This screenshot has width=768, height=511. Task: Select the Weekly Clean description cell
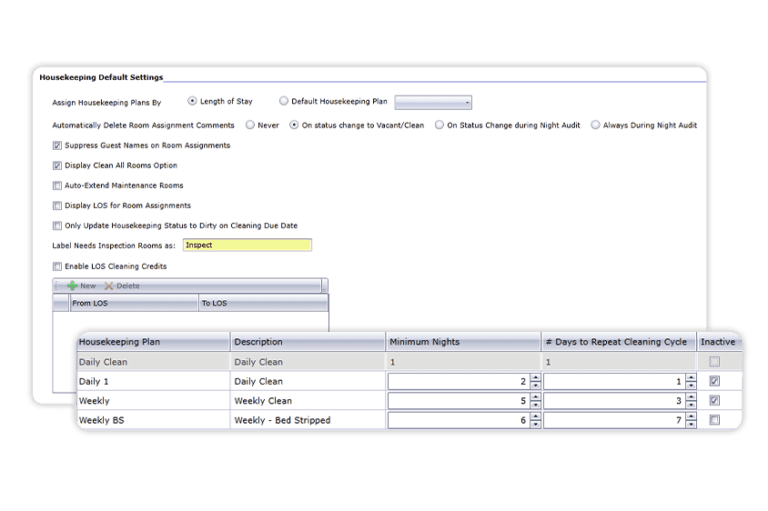307,401
